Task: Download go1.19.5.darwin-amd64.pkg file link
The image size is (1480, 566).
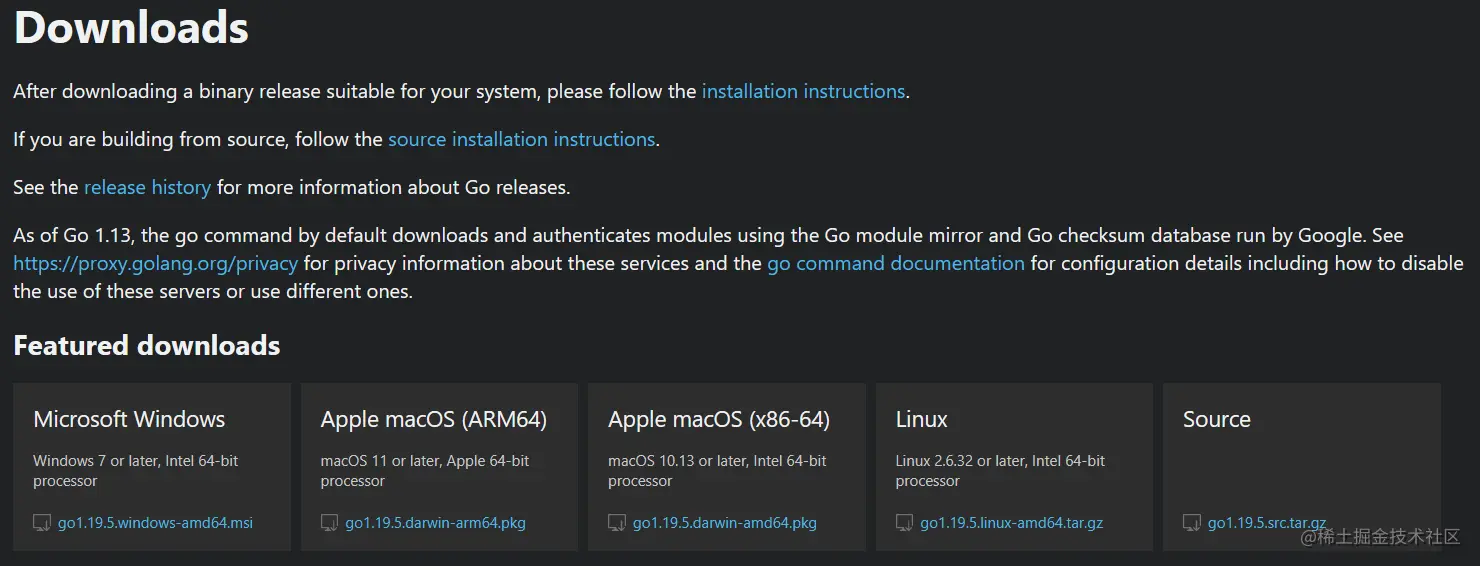Action: [x=724, y=523]
